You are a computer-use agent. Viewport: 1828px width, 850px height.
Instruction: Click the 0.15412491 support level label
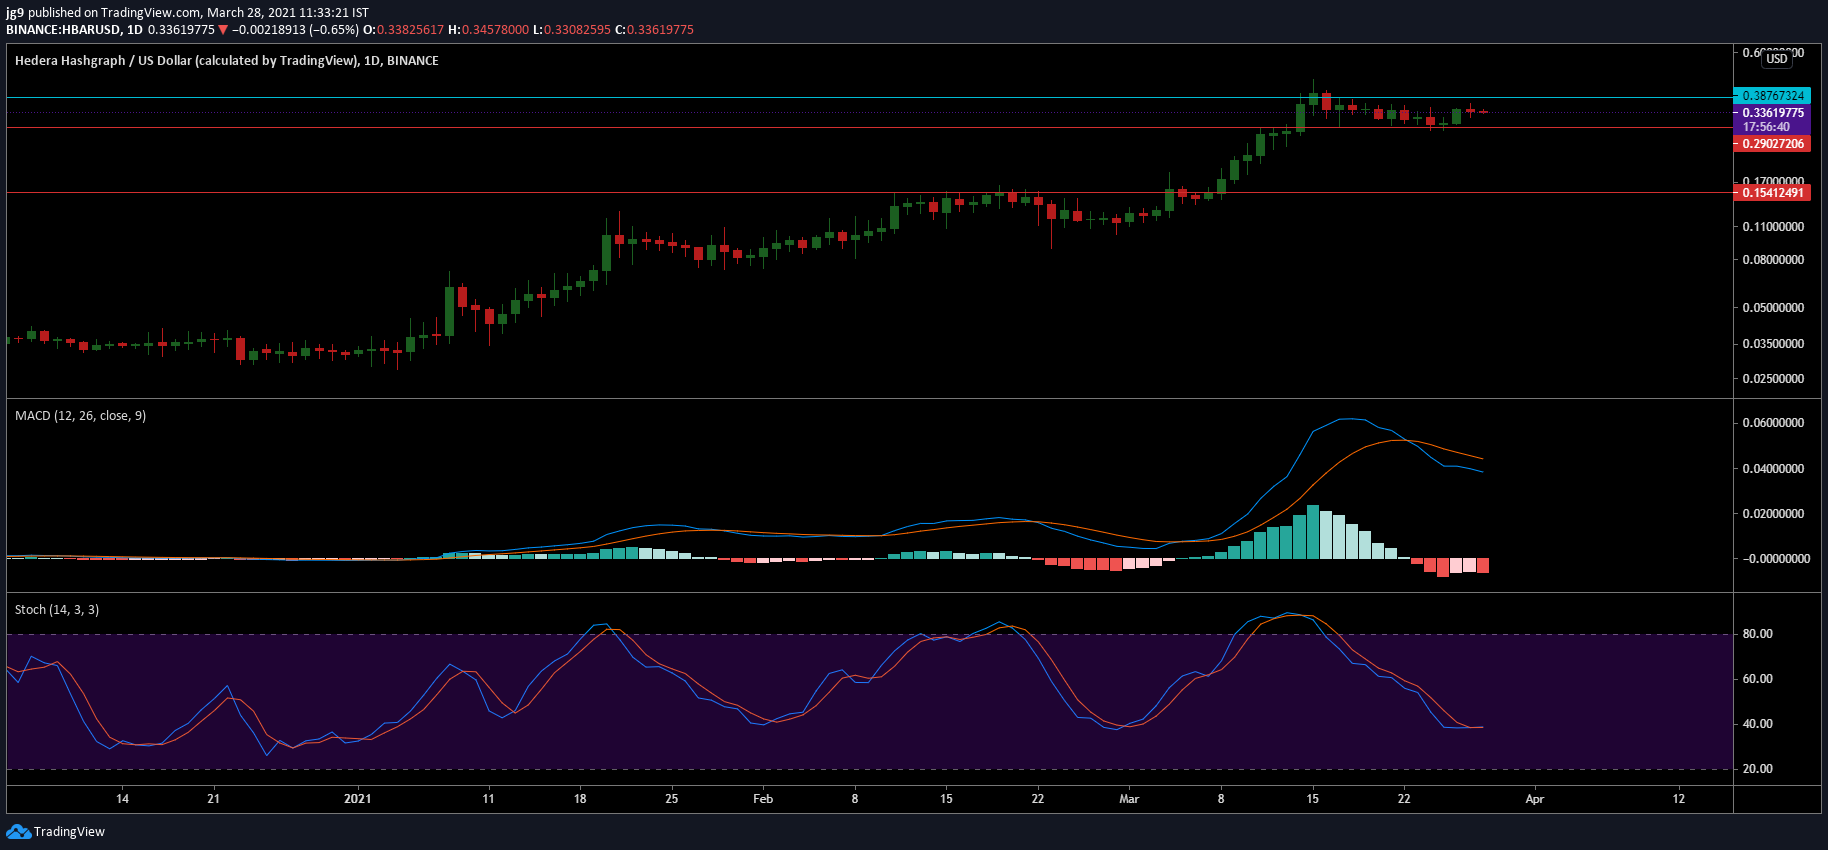(x=1771, y=193)
